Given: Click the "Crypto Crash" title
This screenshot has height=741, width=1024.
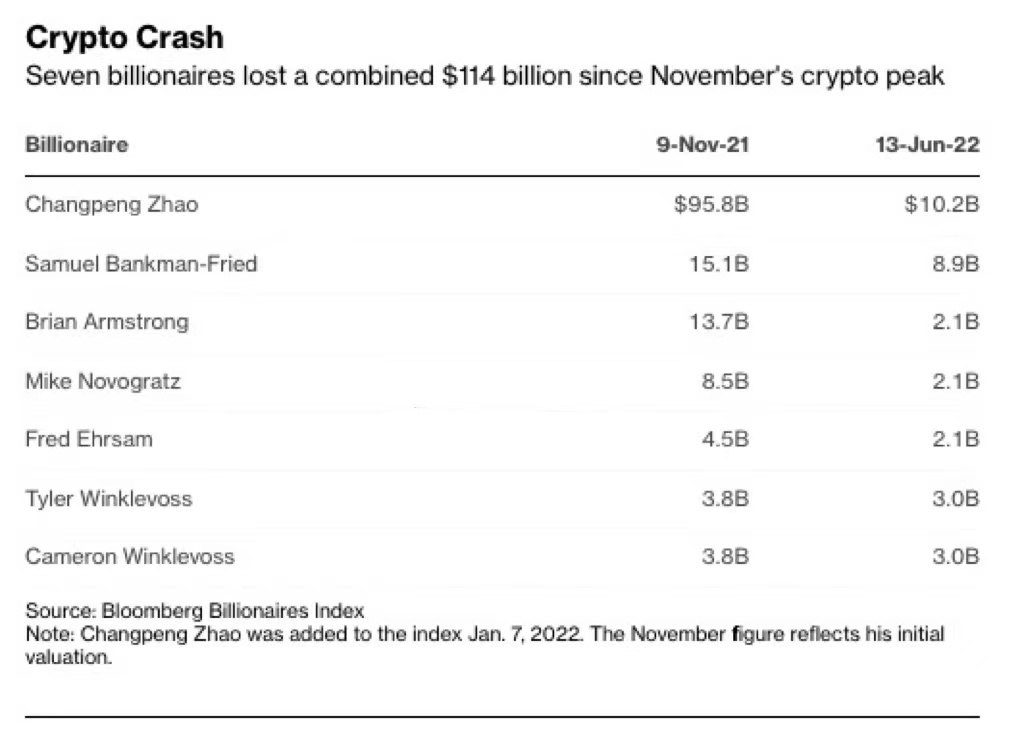Looking at the screenshot, I should [x=124, y=38].
